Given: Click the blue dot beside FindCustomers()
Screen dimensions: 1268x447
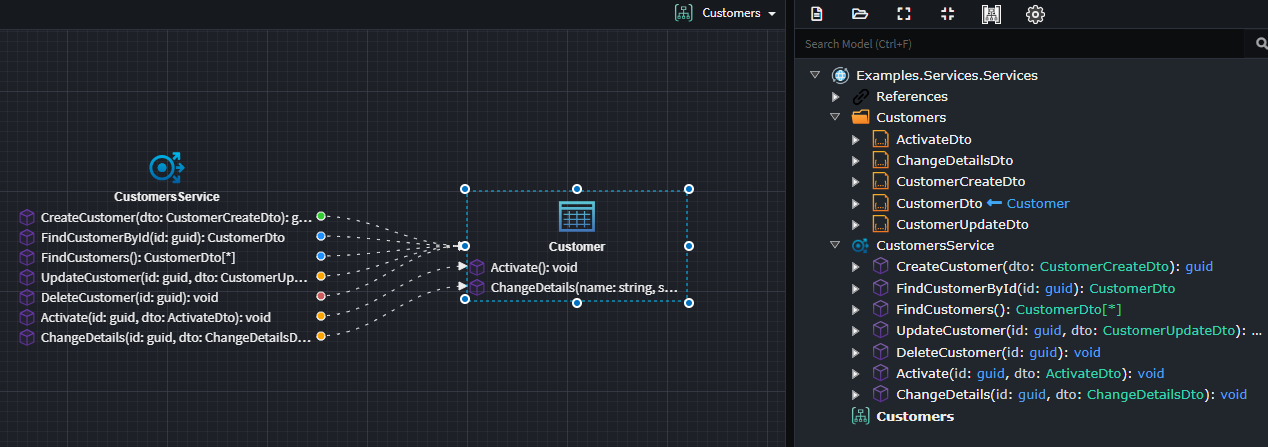Looking at the screenshot, I should coord(321,256).
